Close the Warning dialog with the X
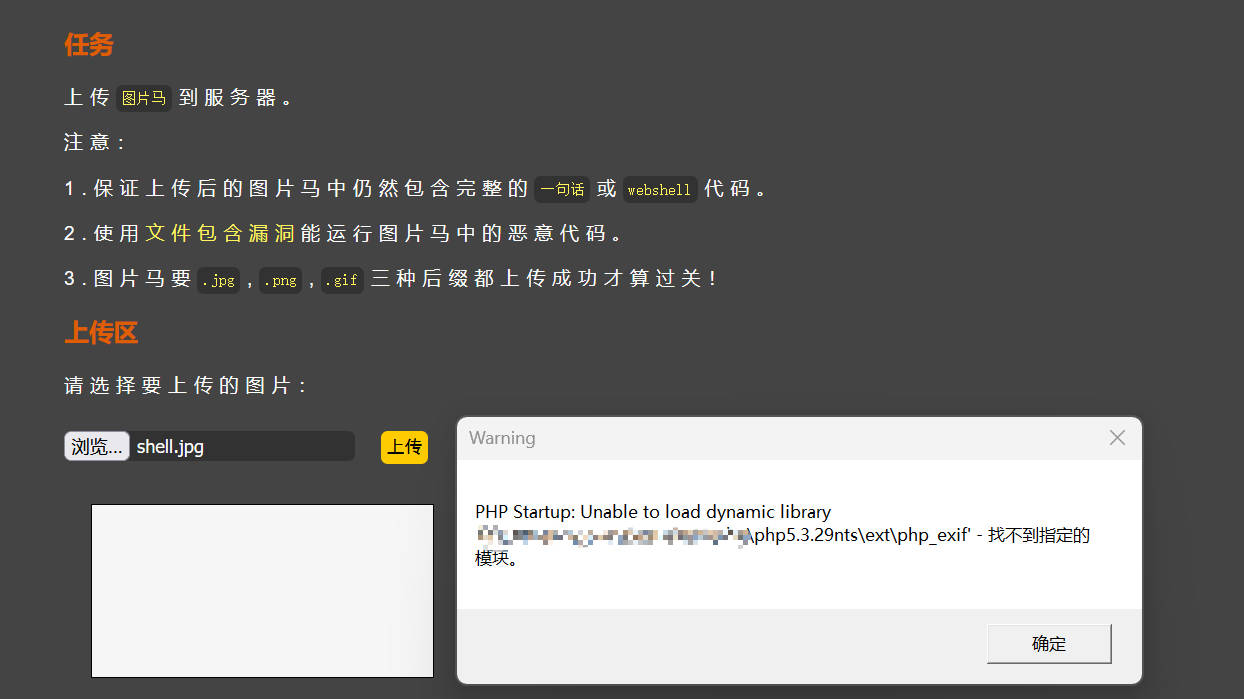 pyautogui.click(x=1117, y=438)
